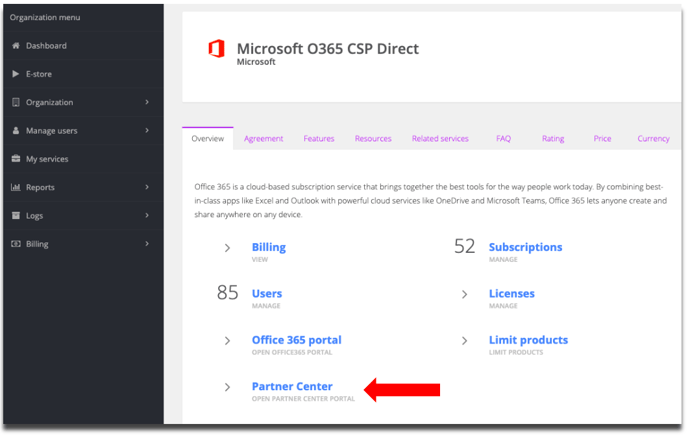The height and width of the screenshot is (435, 688).
Task: Open the Office 365 portal link
Action: (x=296, y=340)
